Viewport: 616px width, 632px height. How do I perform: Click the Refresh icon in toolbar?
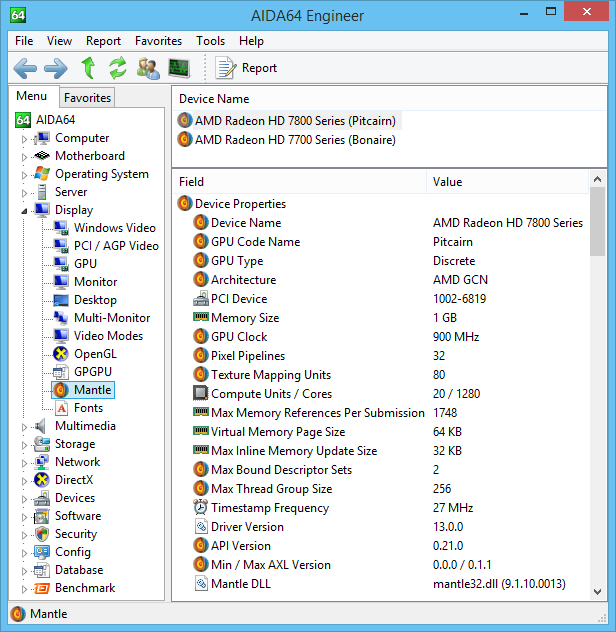tap(118, 68)
